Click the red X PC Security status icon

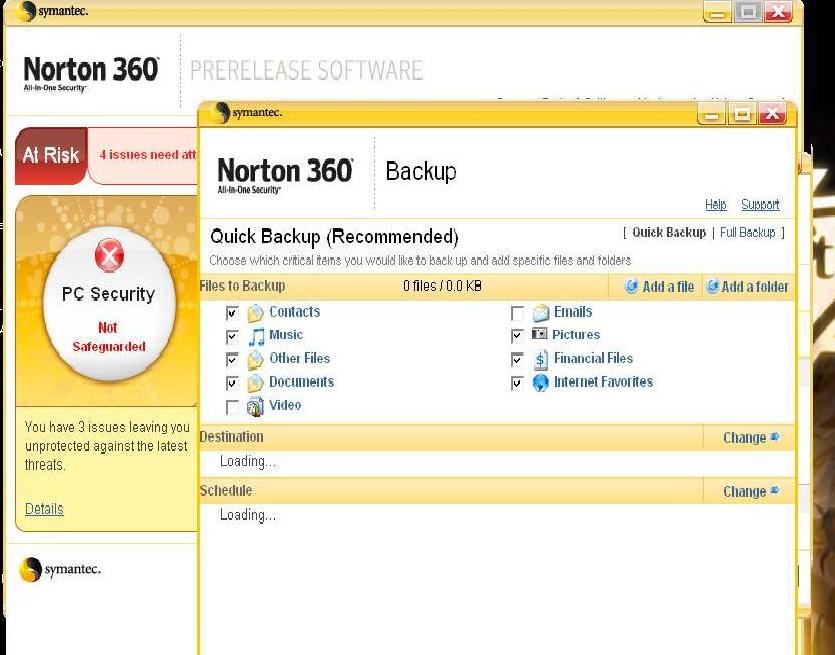point(109,255)
